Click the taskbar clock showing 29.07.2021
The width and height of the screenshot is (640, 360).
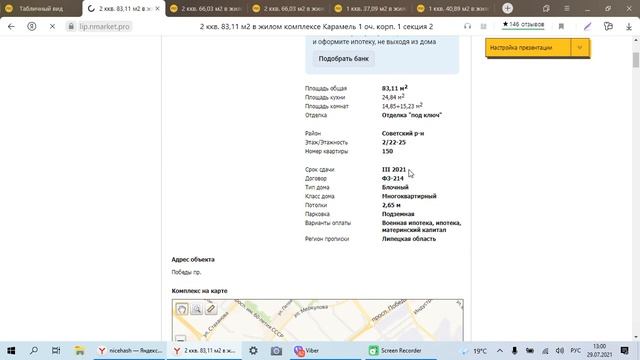click(600, 351)
